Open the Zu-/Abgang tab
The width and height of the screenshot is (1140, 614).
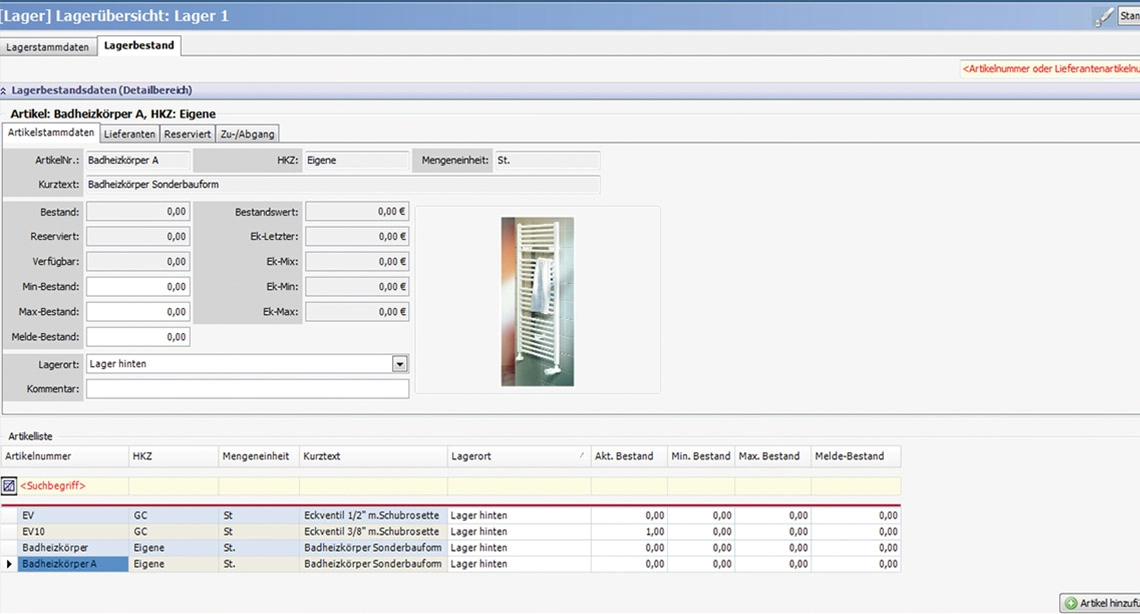[247, 134]
